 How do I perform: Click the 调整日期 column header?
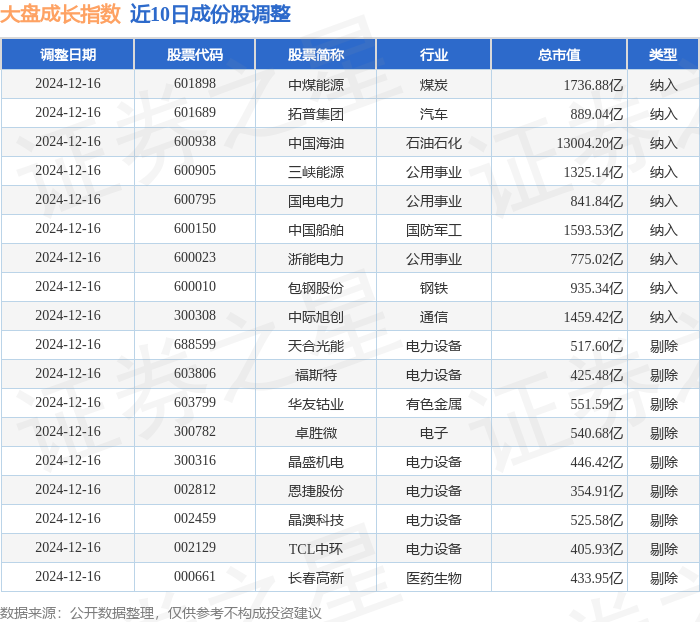click(68, 54)
